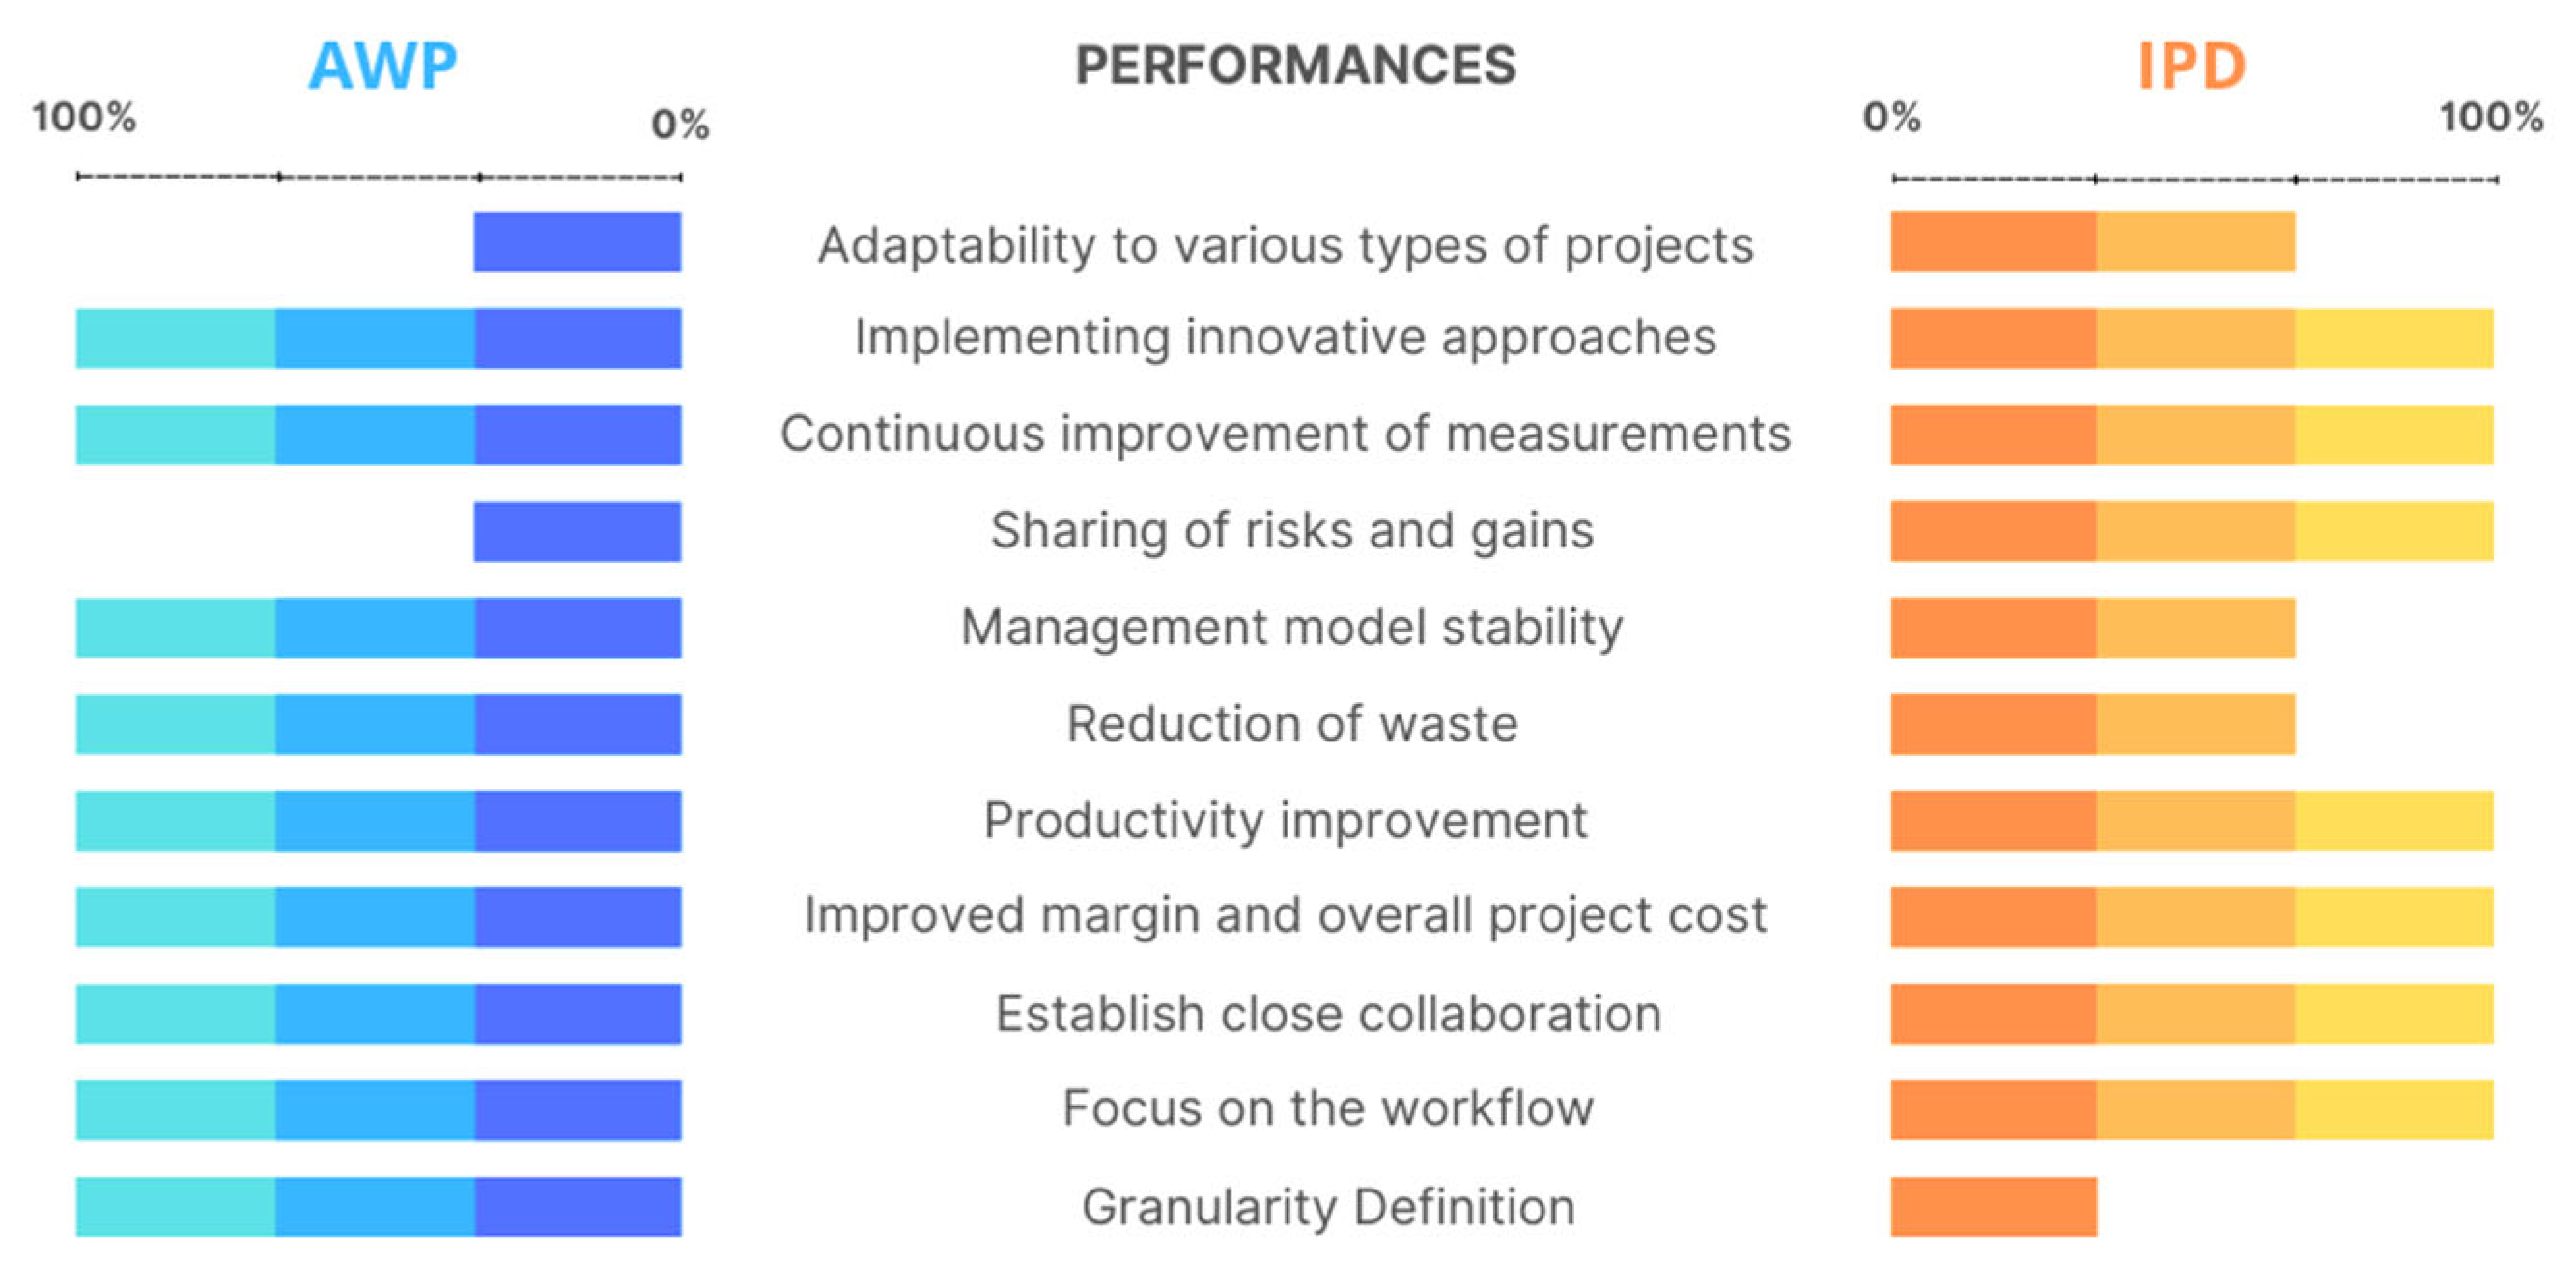This screenshot has width=2576, height=1288.
Task: Select the 'Continuous improvement of measurements' label
Action: click(1285, 434)
